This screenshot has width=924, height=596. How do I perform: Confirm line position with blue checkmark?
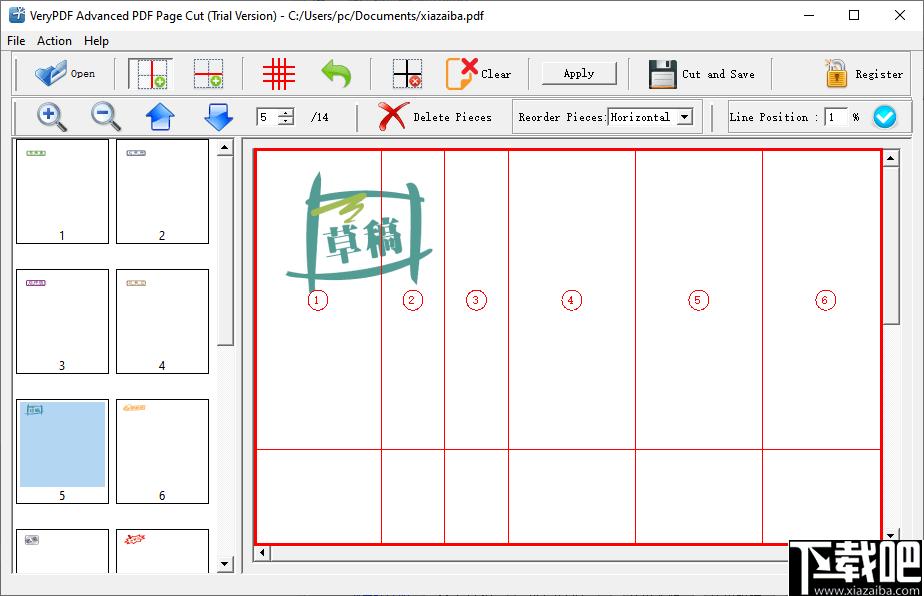[x=885, y=117]
